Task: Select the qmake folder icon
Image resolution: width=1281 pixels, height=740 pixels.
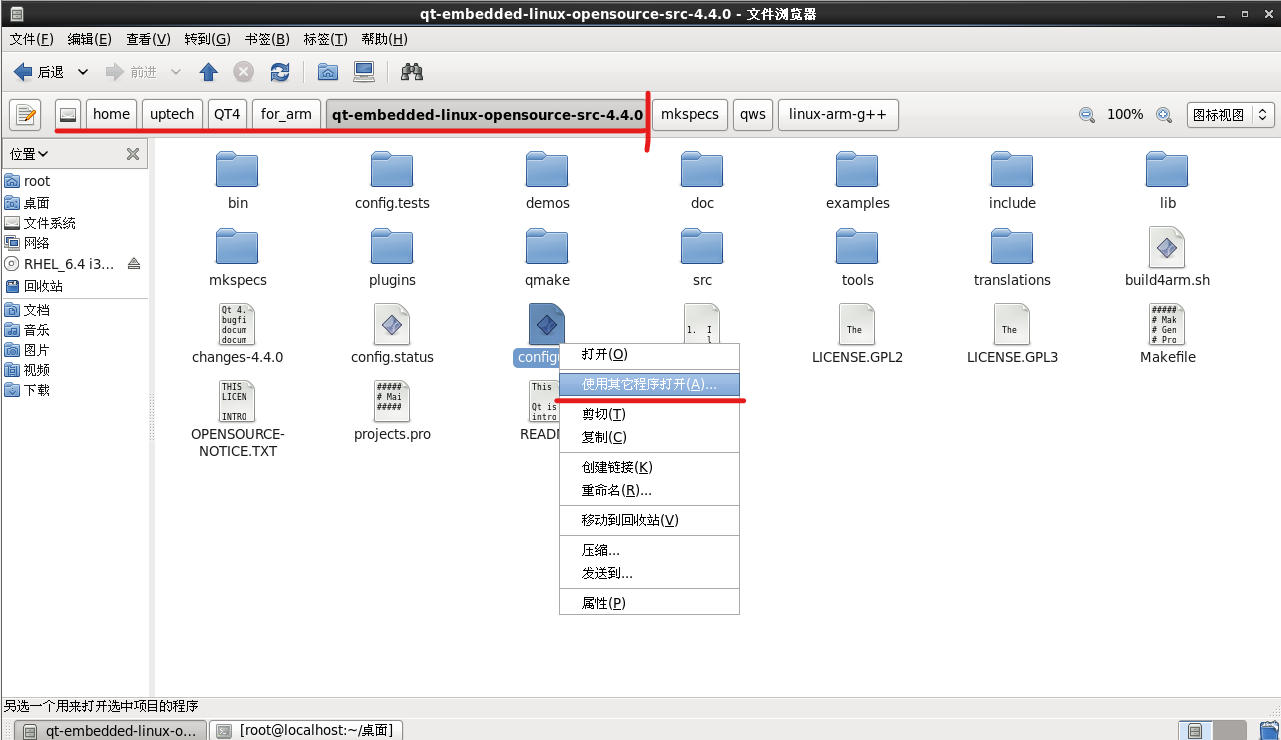Action: (x=547, y=246)
